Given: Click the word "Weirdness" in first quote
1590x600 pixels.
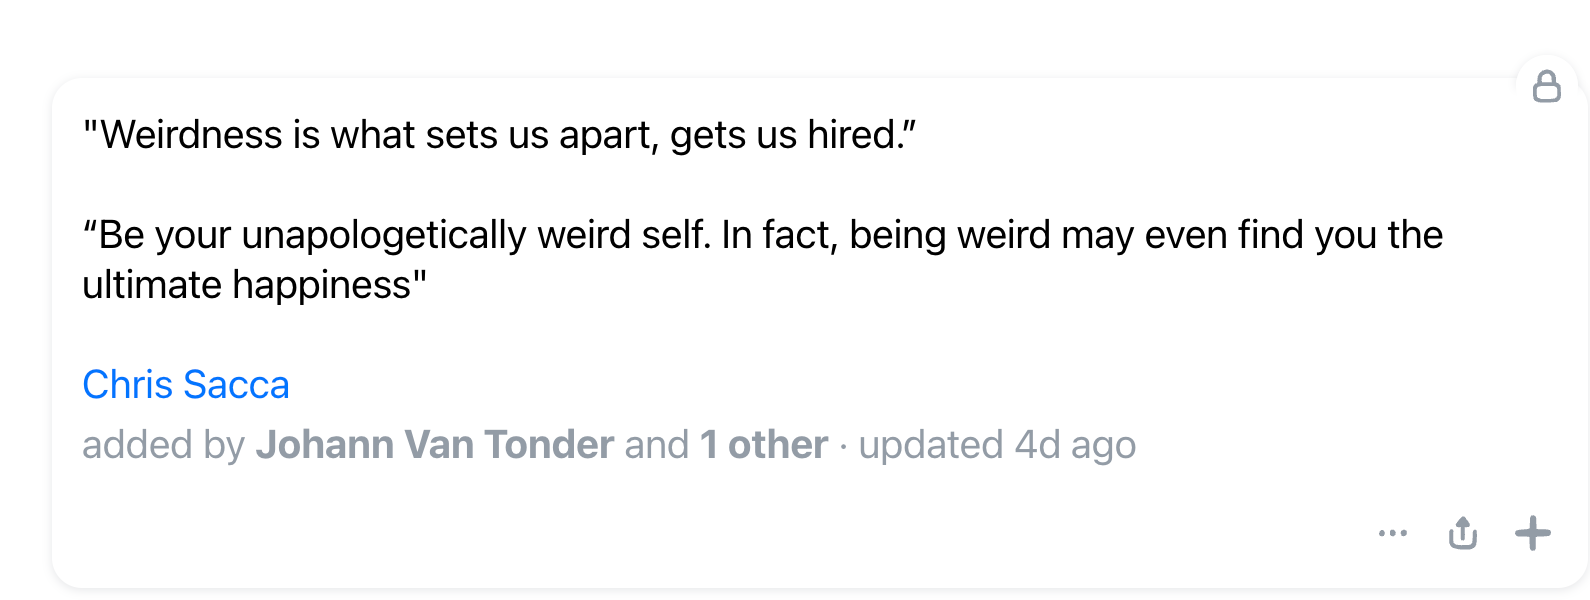Looking at the screenshot, I should (x=191, y=135).
